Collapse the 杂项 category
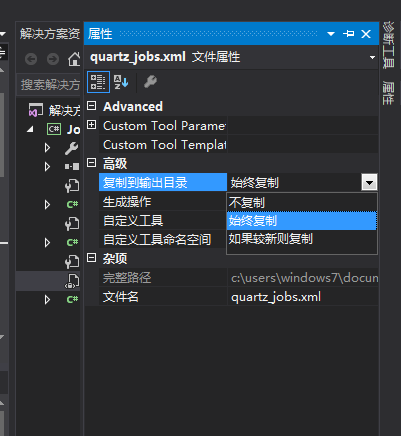Viewport: 401px width, 436px height. click(x=91, y=258)
